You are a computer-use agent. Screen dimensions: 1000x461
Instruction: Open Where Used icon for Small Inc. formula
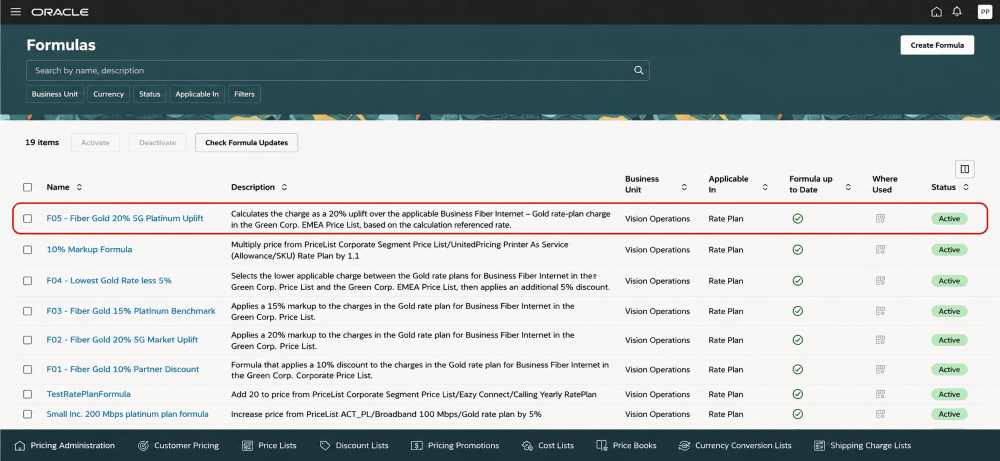pyautogui.click(x=881, y=414)
